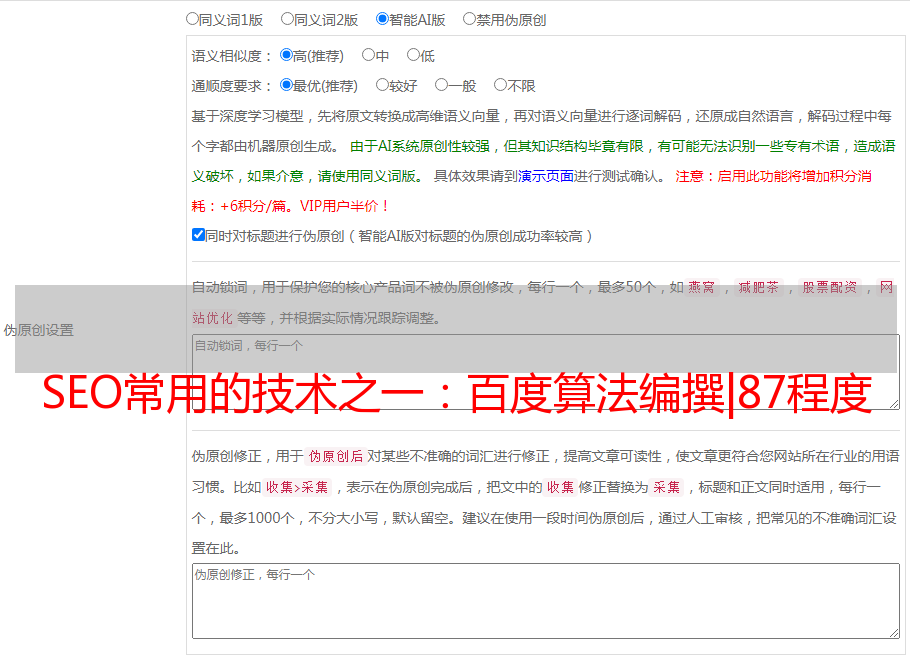
Task: Set 语义相似度 to 高(推荐)
Action: click(x=286, y=55)
